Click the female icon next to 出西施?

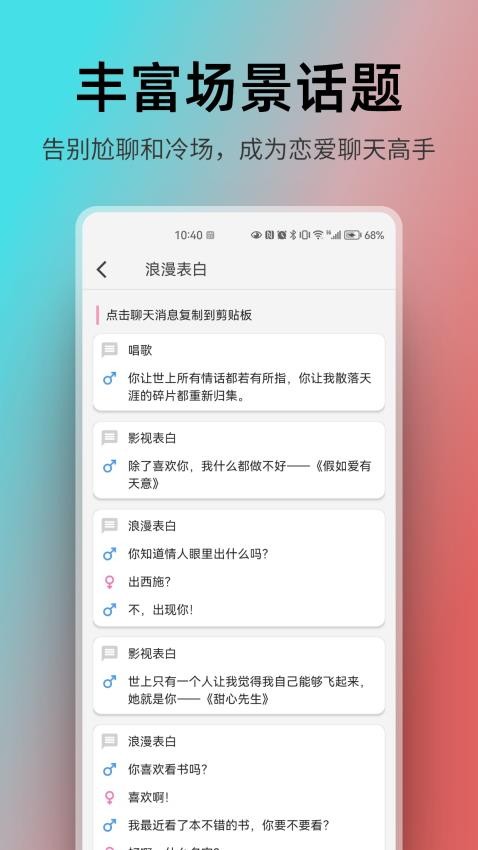click(x=109, y=582)
